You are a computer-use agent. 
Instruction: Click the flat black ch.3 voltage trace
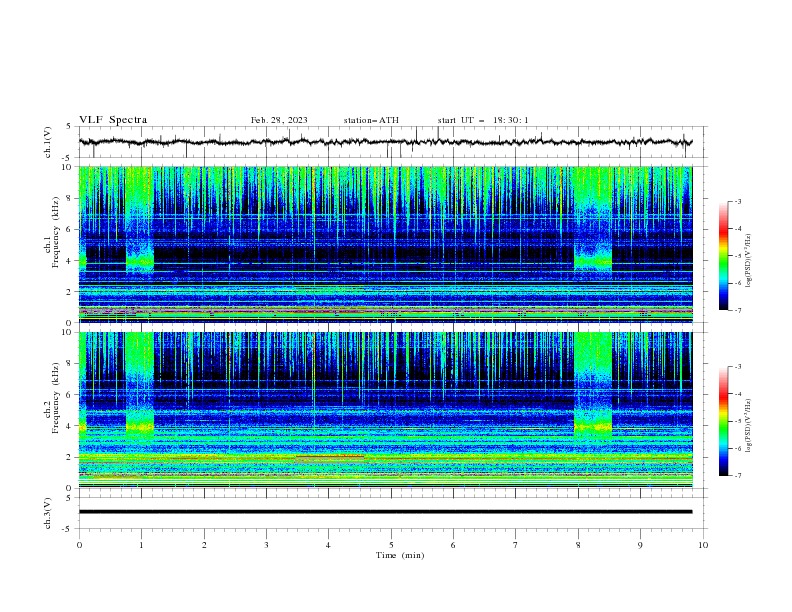click(385, 512)
